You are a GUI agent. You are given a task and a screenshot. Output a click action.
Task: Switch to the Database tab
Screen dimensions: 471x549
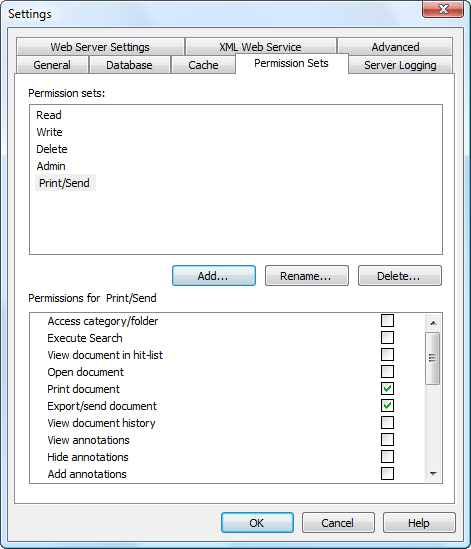point(129,65)
